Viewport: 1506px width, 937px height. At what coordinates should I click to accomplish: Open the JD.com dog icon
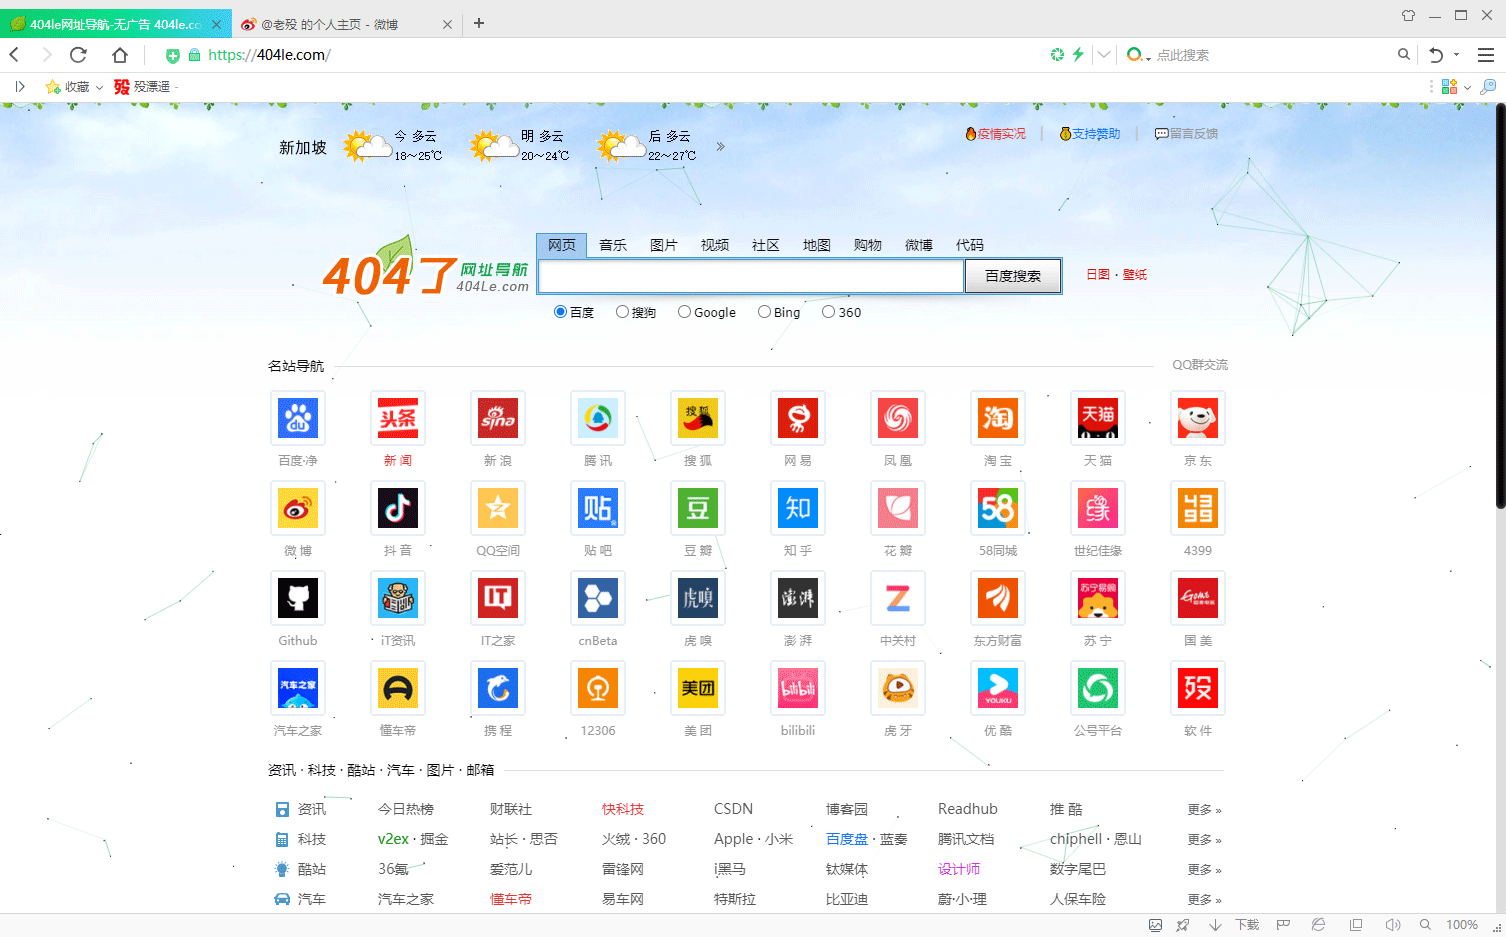point(1198,418)
